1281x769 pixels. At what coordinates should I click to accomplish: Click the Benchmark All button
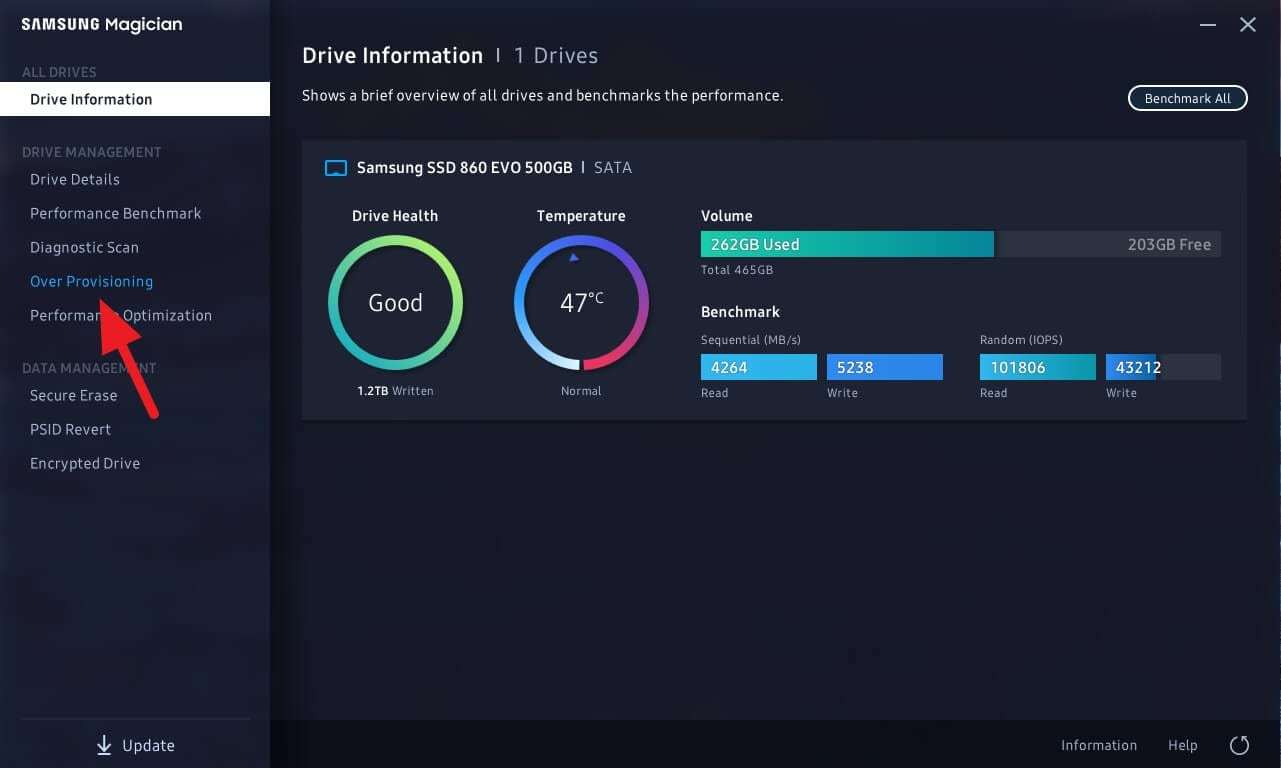tap(1187, 98)
